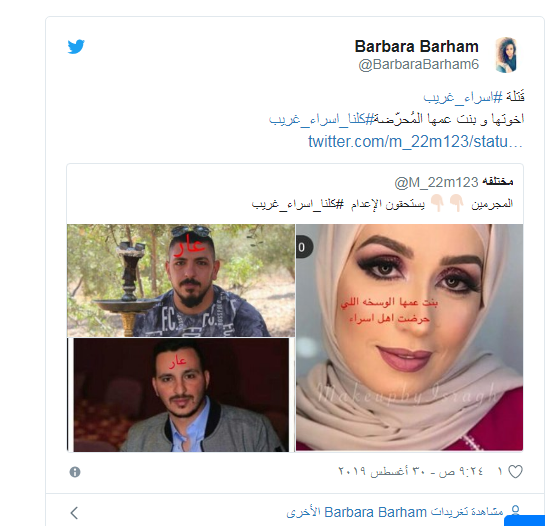Open the Barbara Barham display name

pos(416,46)
